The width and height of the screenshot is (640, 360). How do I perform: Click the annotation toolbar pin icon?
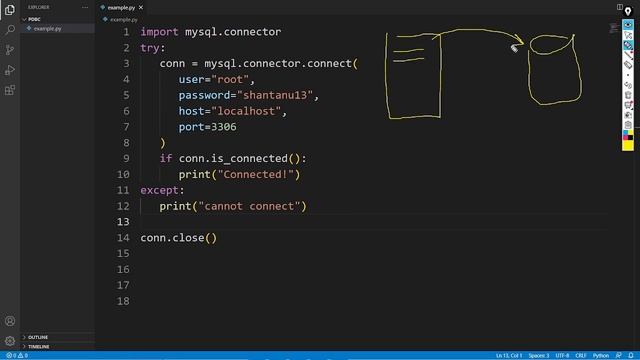tap(628, 11)
